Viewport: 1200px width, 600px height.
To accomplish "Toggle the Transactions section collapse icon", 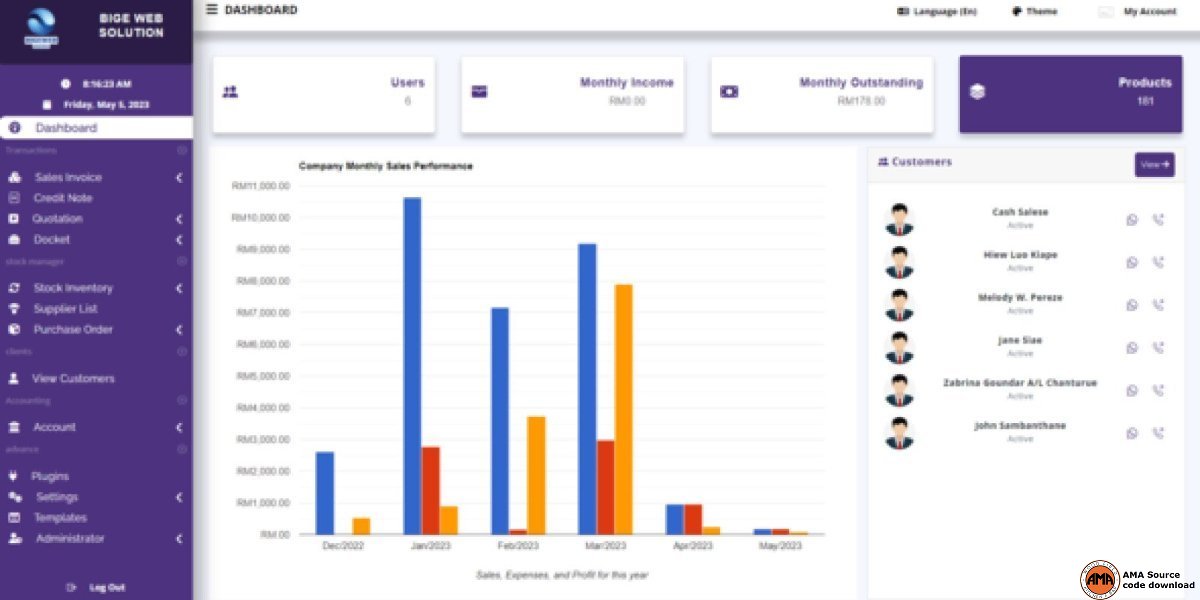I will (x=182, y=150).
